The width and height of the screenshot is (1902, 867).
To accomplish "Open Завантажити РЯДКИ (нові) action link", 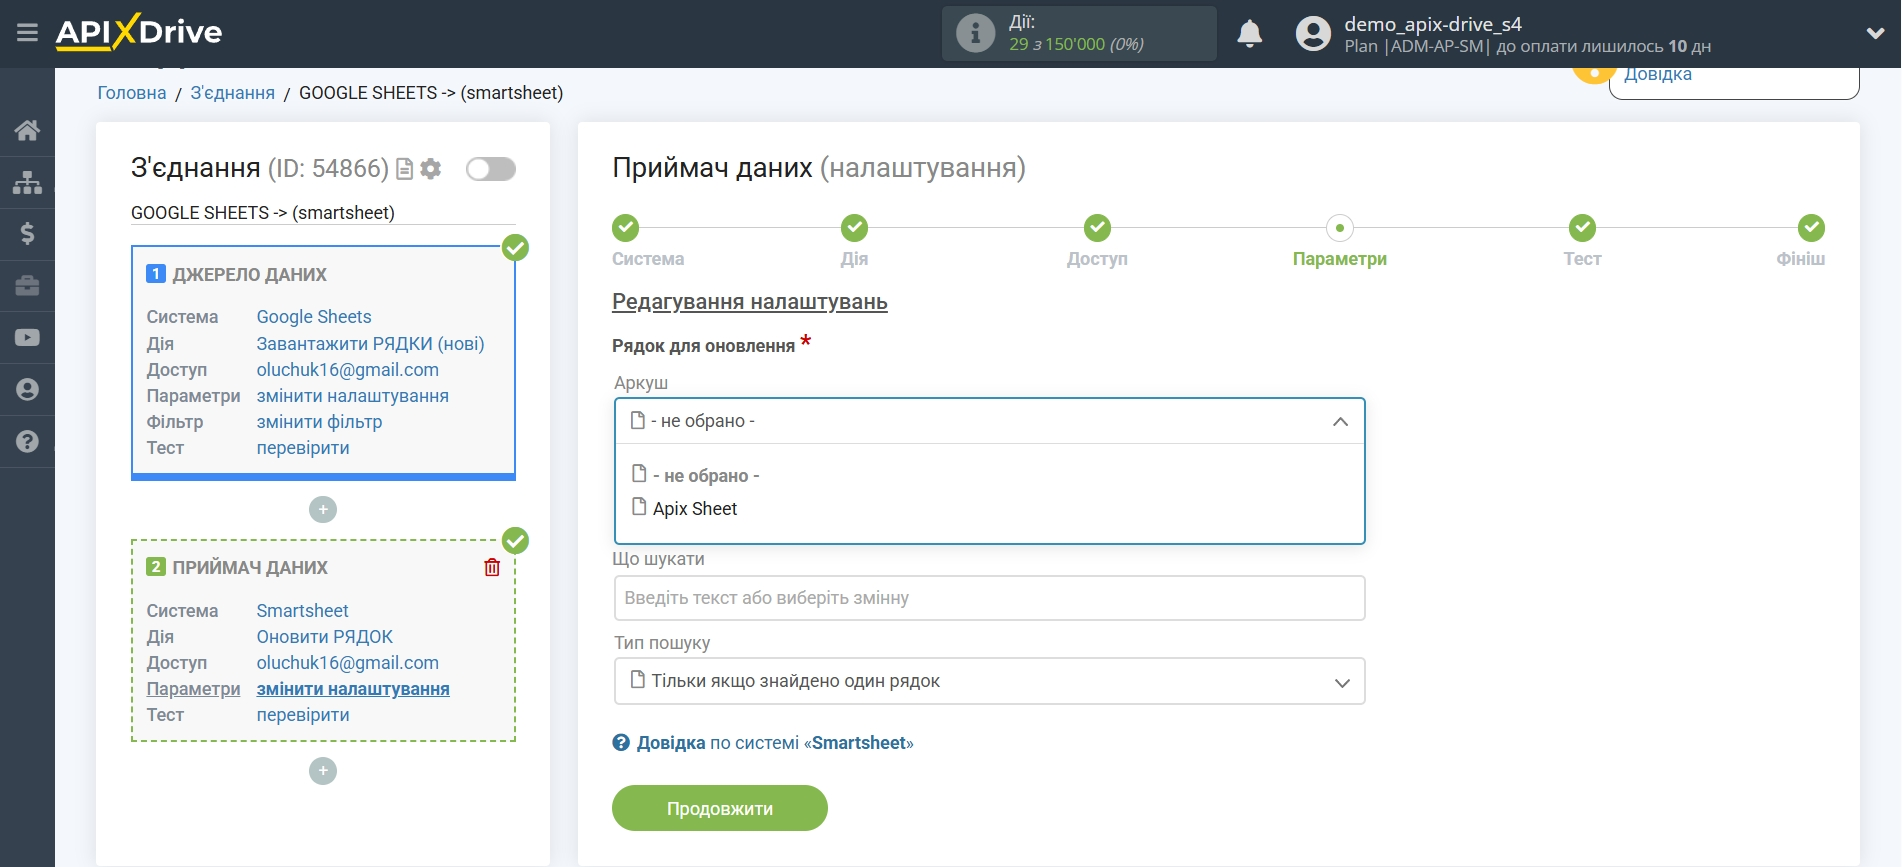I will pos(371,344).
